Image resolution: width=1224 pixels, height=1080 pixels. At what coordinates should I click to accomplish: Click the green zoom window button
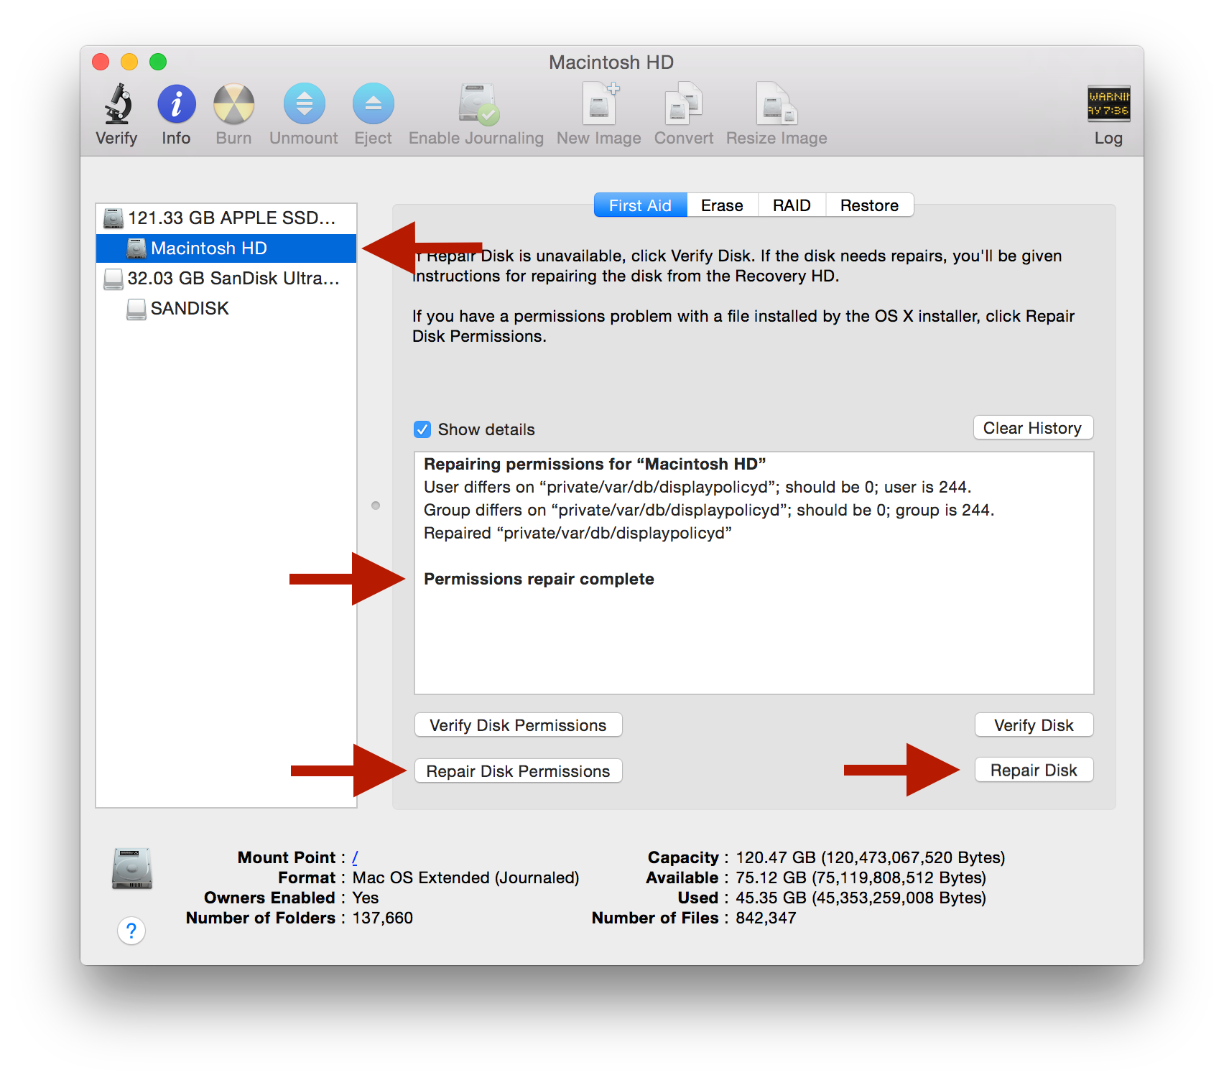click(158, 62)
